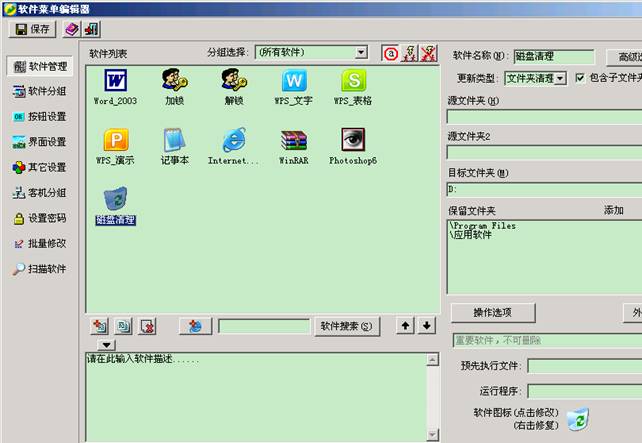Select '\应用软件' in the reserved folders list
642x443 pixels.
tap(470, 235)
